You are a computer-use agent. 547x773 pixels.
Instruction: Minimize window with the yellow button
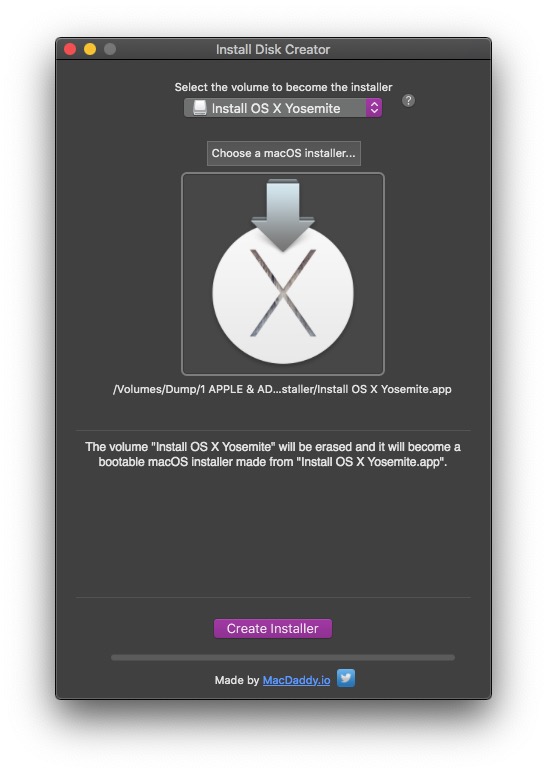point(90,49)
